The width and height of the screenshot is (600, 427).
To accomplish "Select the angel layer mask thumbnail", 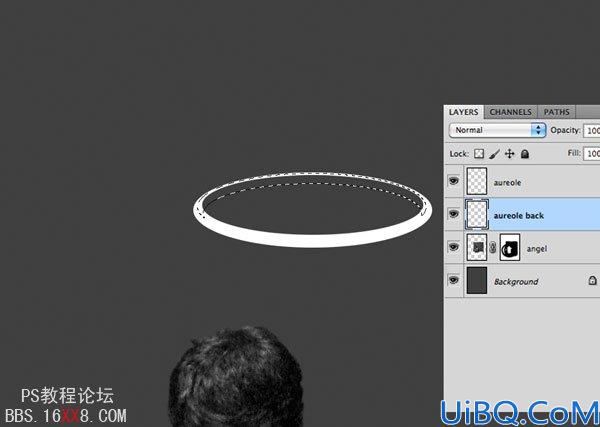I will click(x=510, y=247).
